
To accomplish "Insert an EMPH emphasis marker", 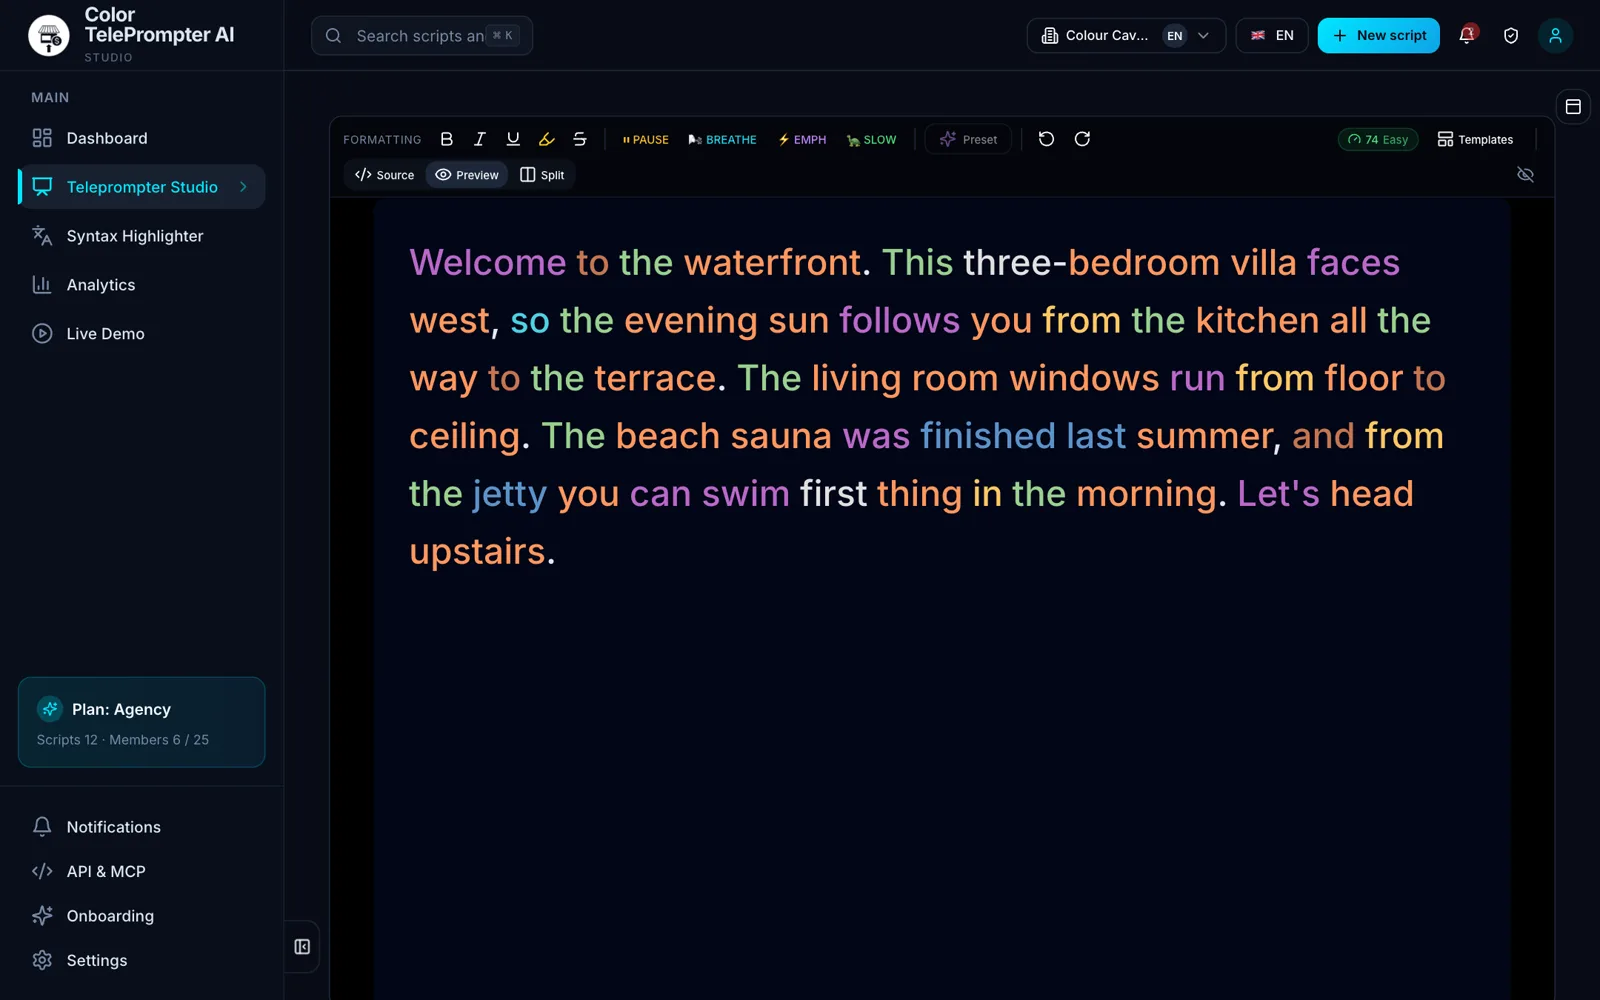I will 802,140.
